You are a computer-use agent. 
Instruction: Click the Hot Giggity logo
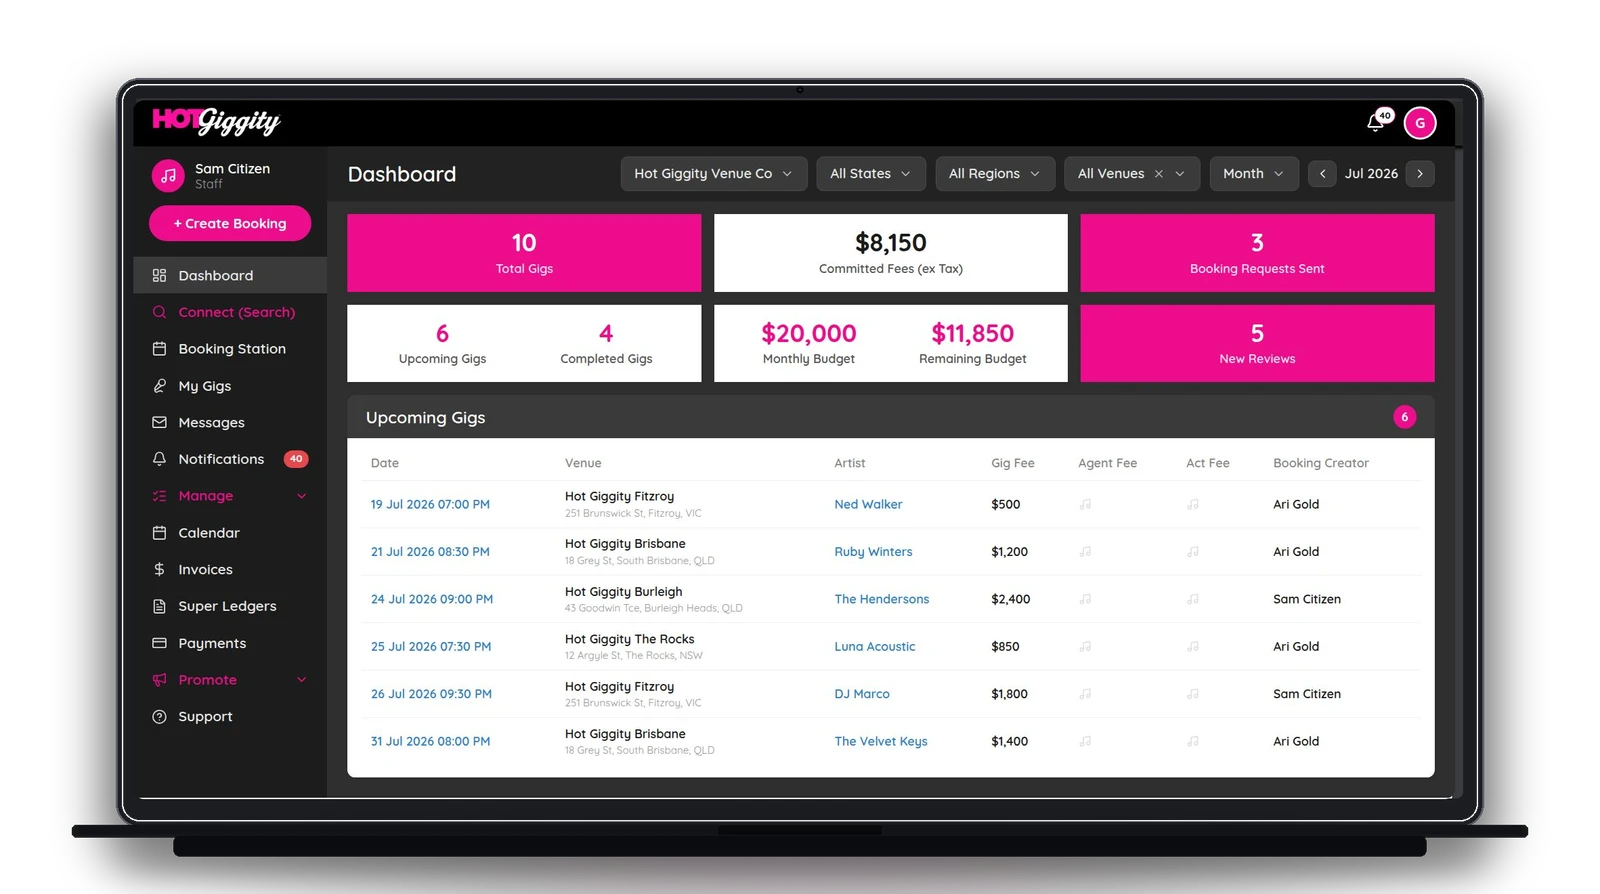point(216,121)
